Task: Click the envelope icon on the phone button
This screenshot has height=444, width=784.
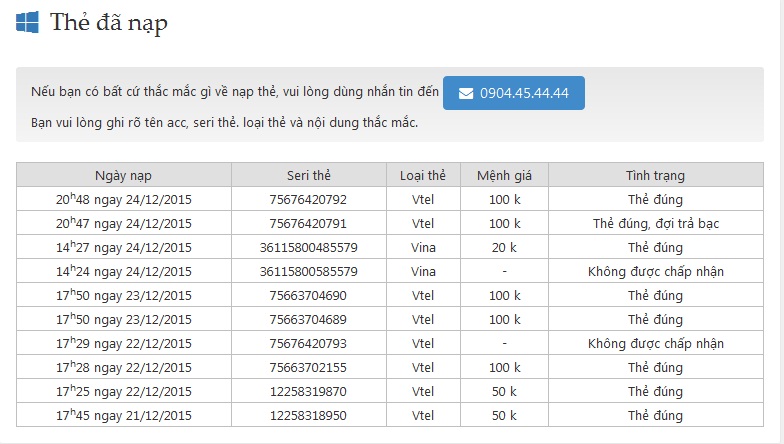Action: (466, 93)
